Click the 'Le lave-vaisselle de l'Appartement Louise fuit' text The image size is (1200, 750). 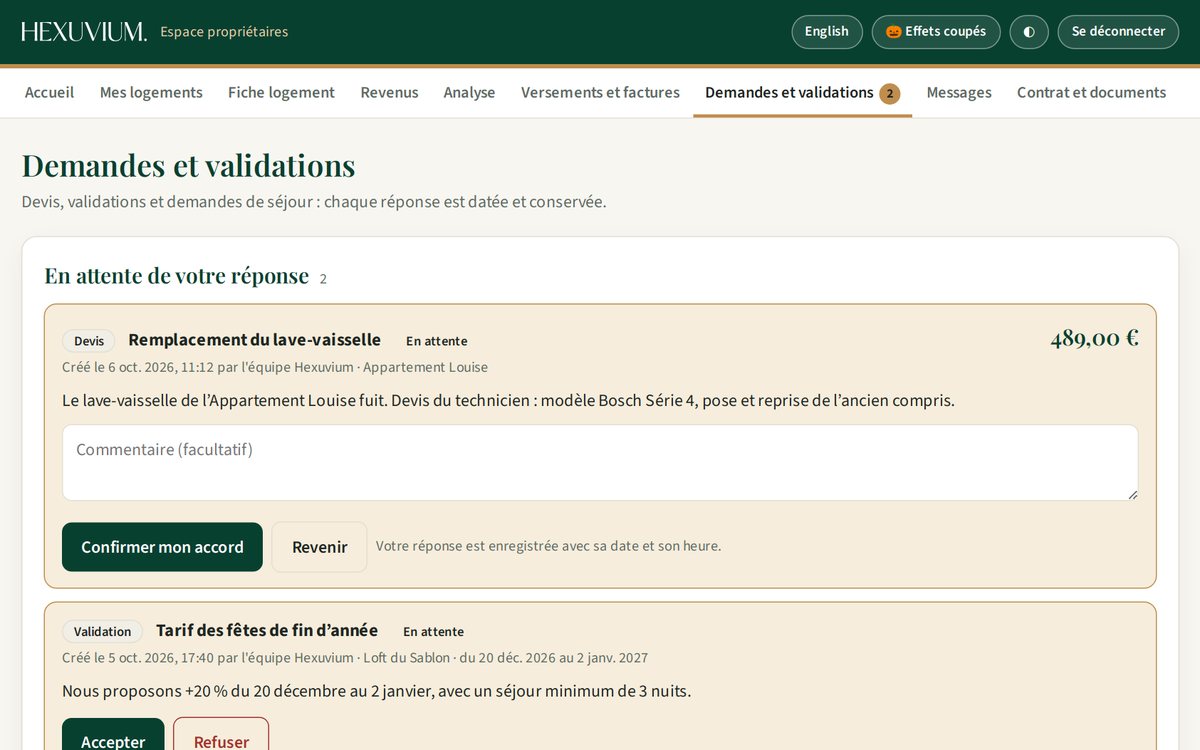[508, 401]
